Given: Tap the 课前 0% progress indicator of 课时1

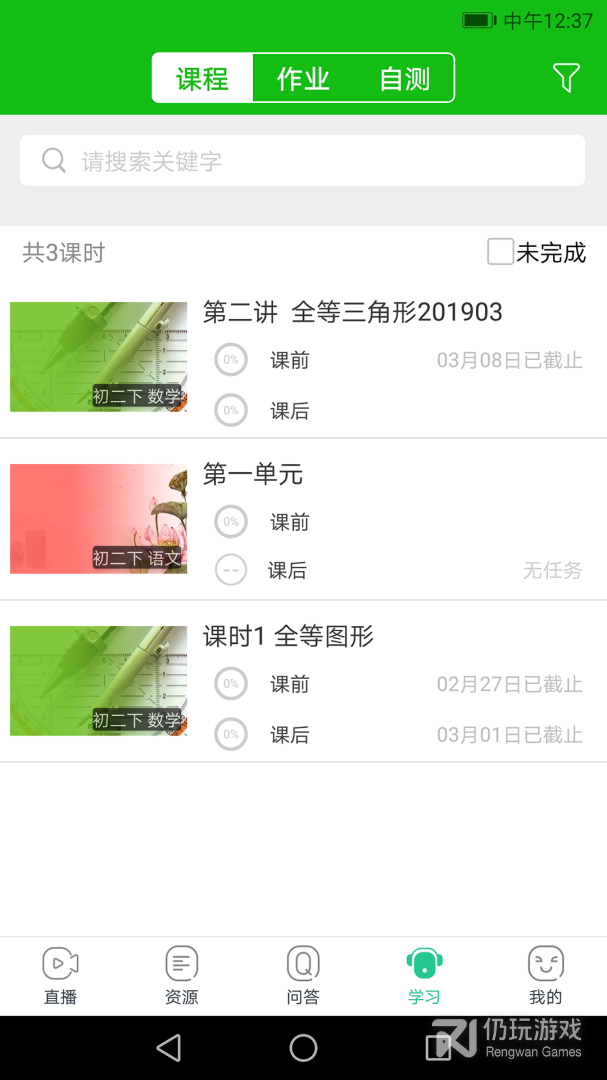Looking at the screenshot, I should coord(231,684).
